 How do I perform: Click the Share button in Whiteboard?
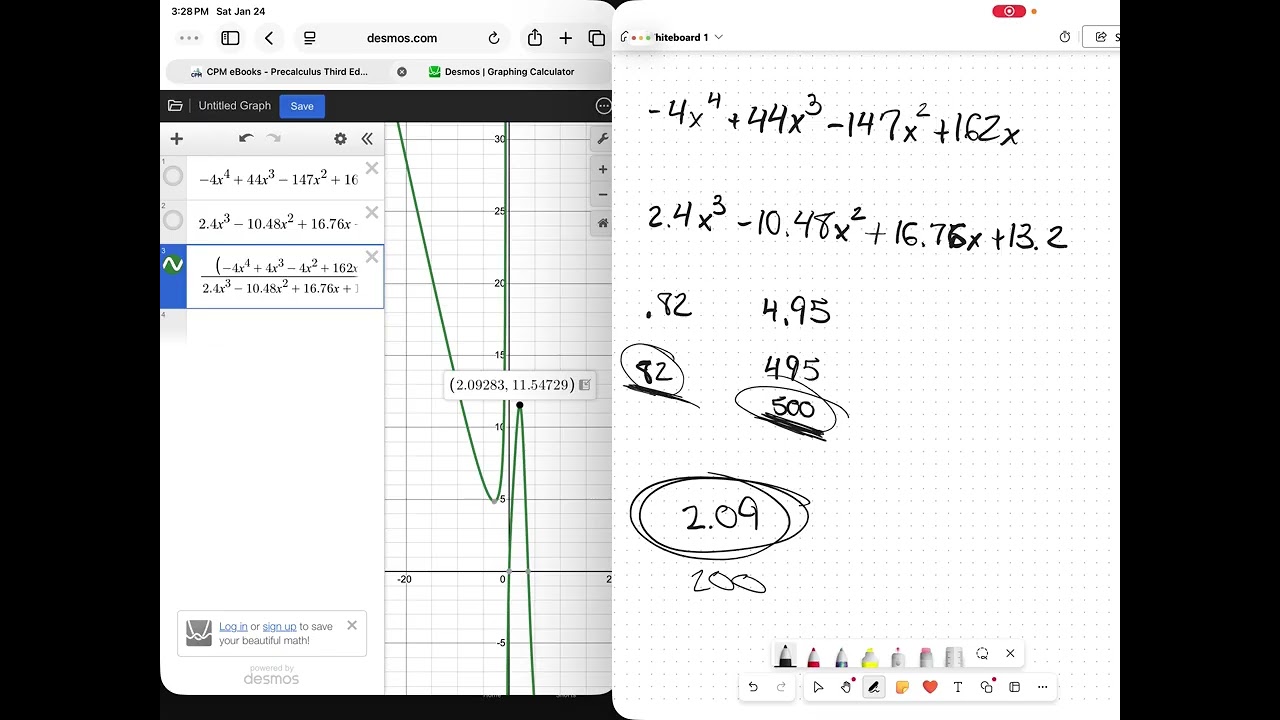pyautogui.click(x=1103, y=37)
